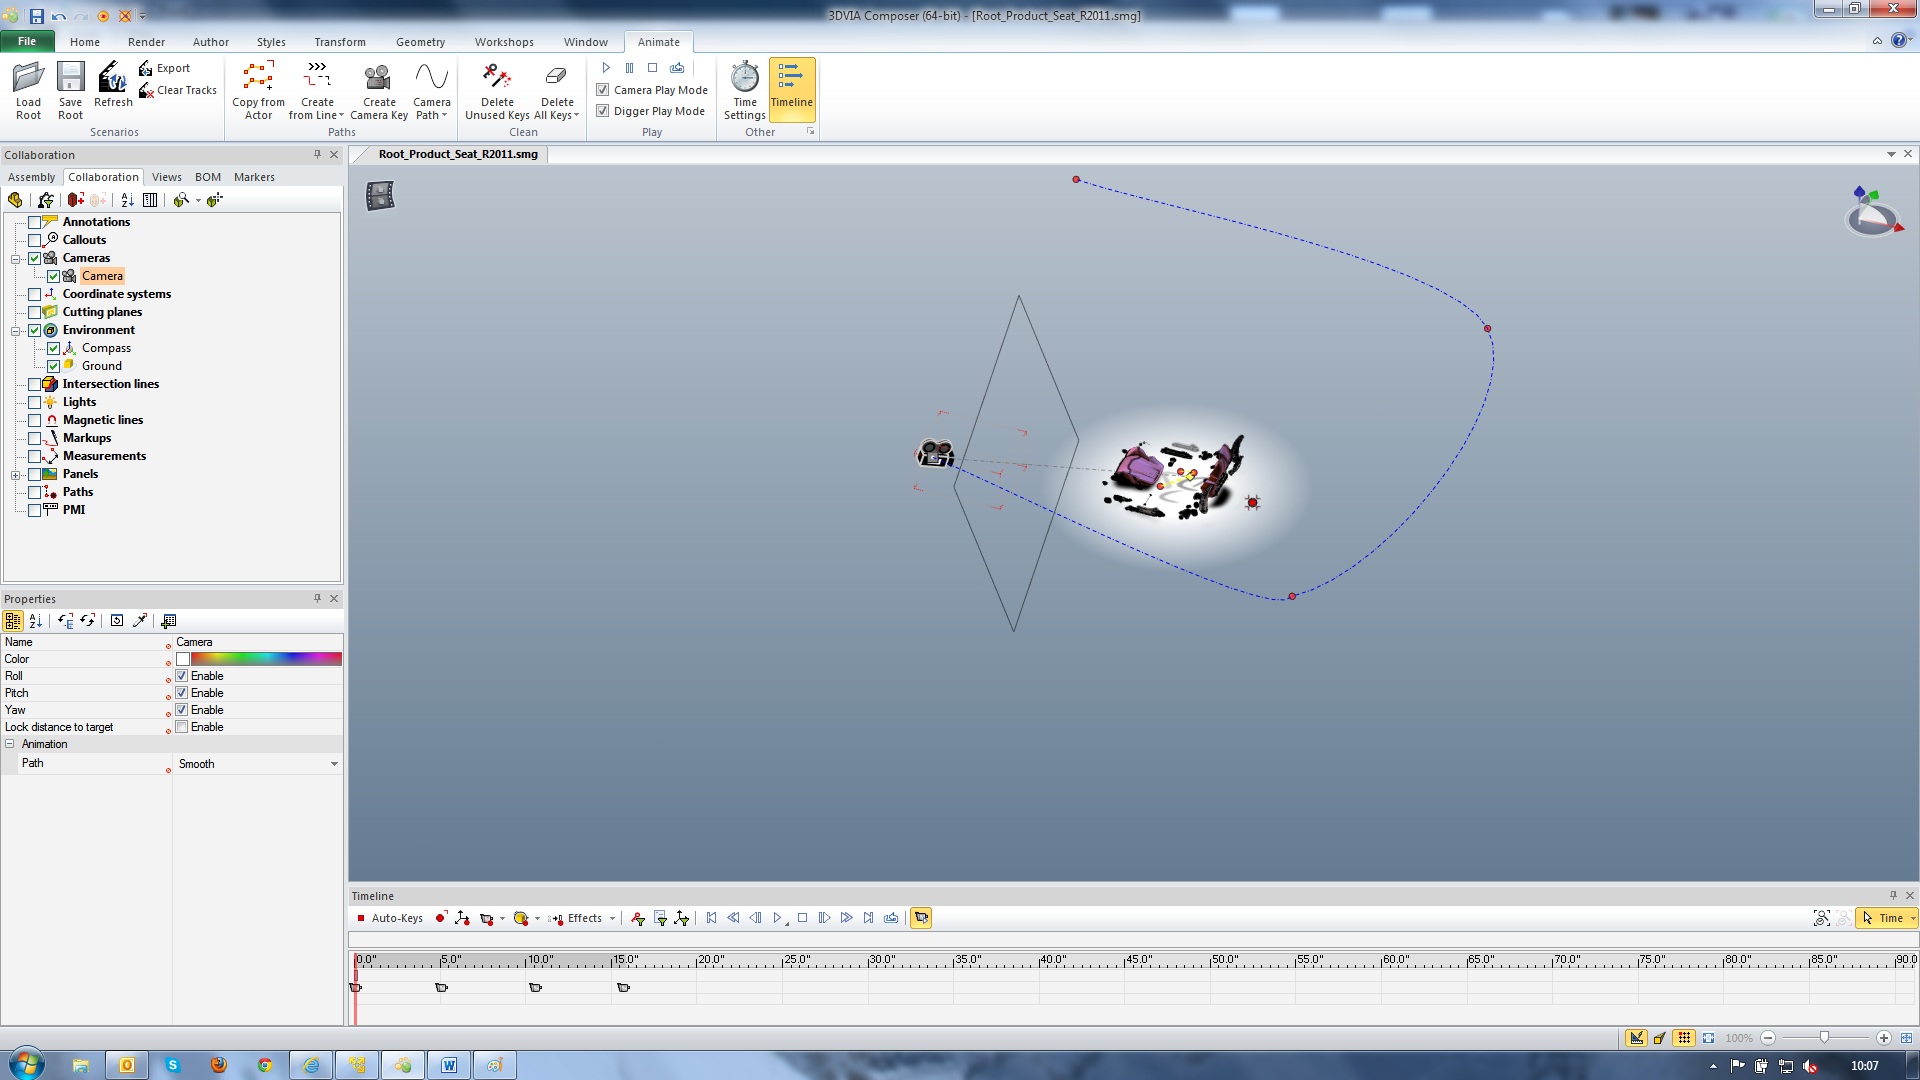Collapse the Cameras tree node
The image size is (1920, 1080).
[16, 259]
